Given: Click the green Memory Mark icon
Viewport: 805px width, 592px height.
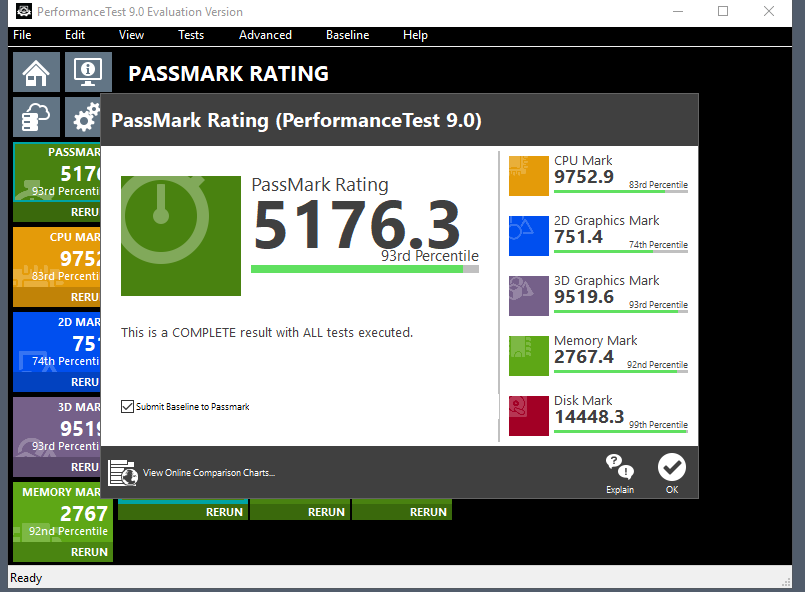Looking at the screenshot, I should [529, 356].
